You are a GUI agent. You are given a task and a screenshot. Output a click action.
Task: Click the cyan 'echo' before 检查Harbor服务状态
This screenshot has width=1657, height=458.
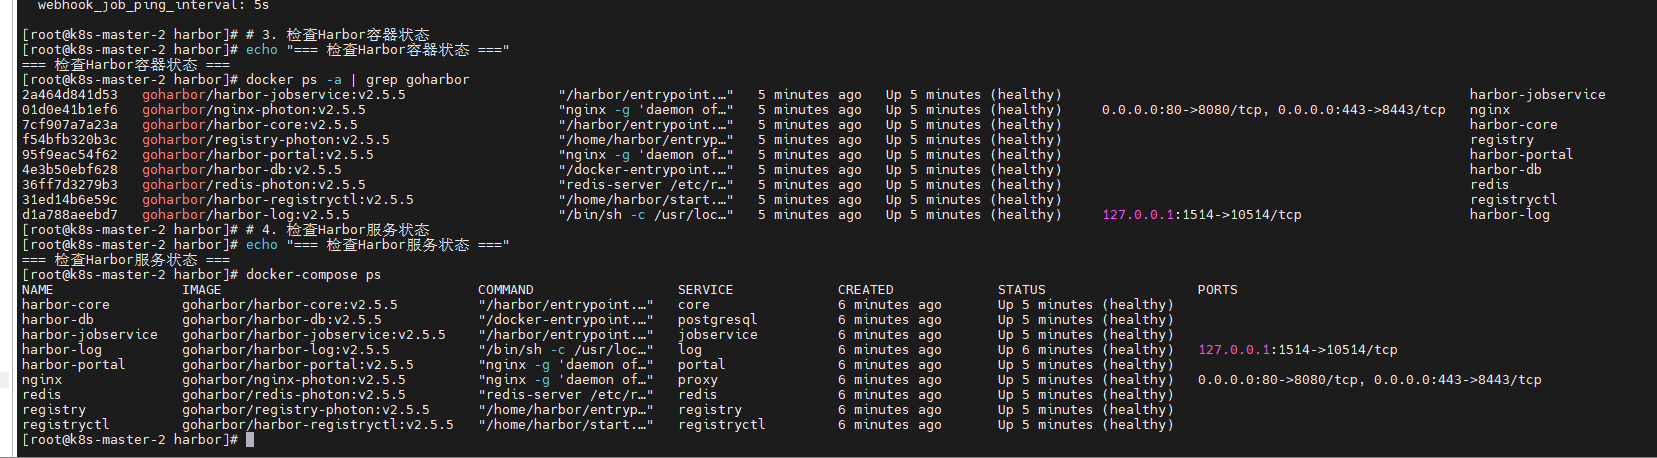(x=262, y=245)
